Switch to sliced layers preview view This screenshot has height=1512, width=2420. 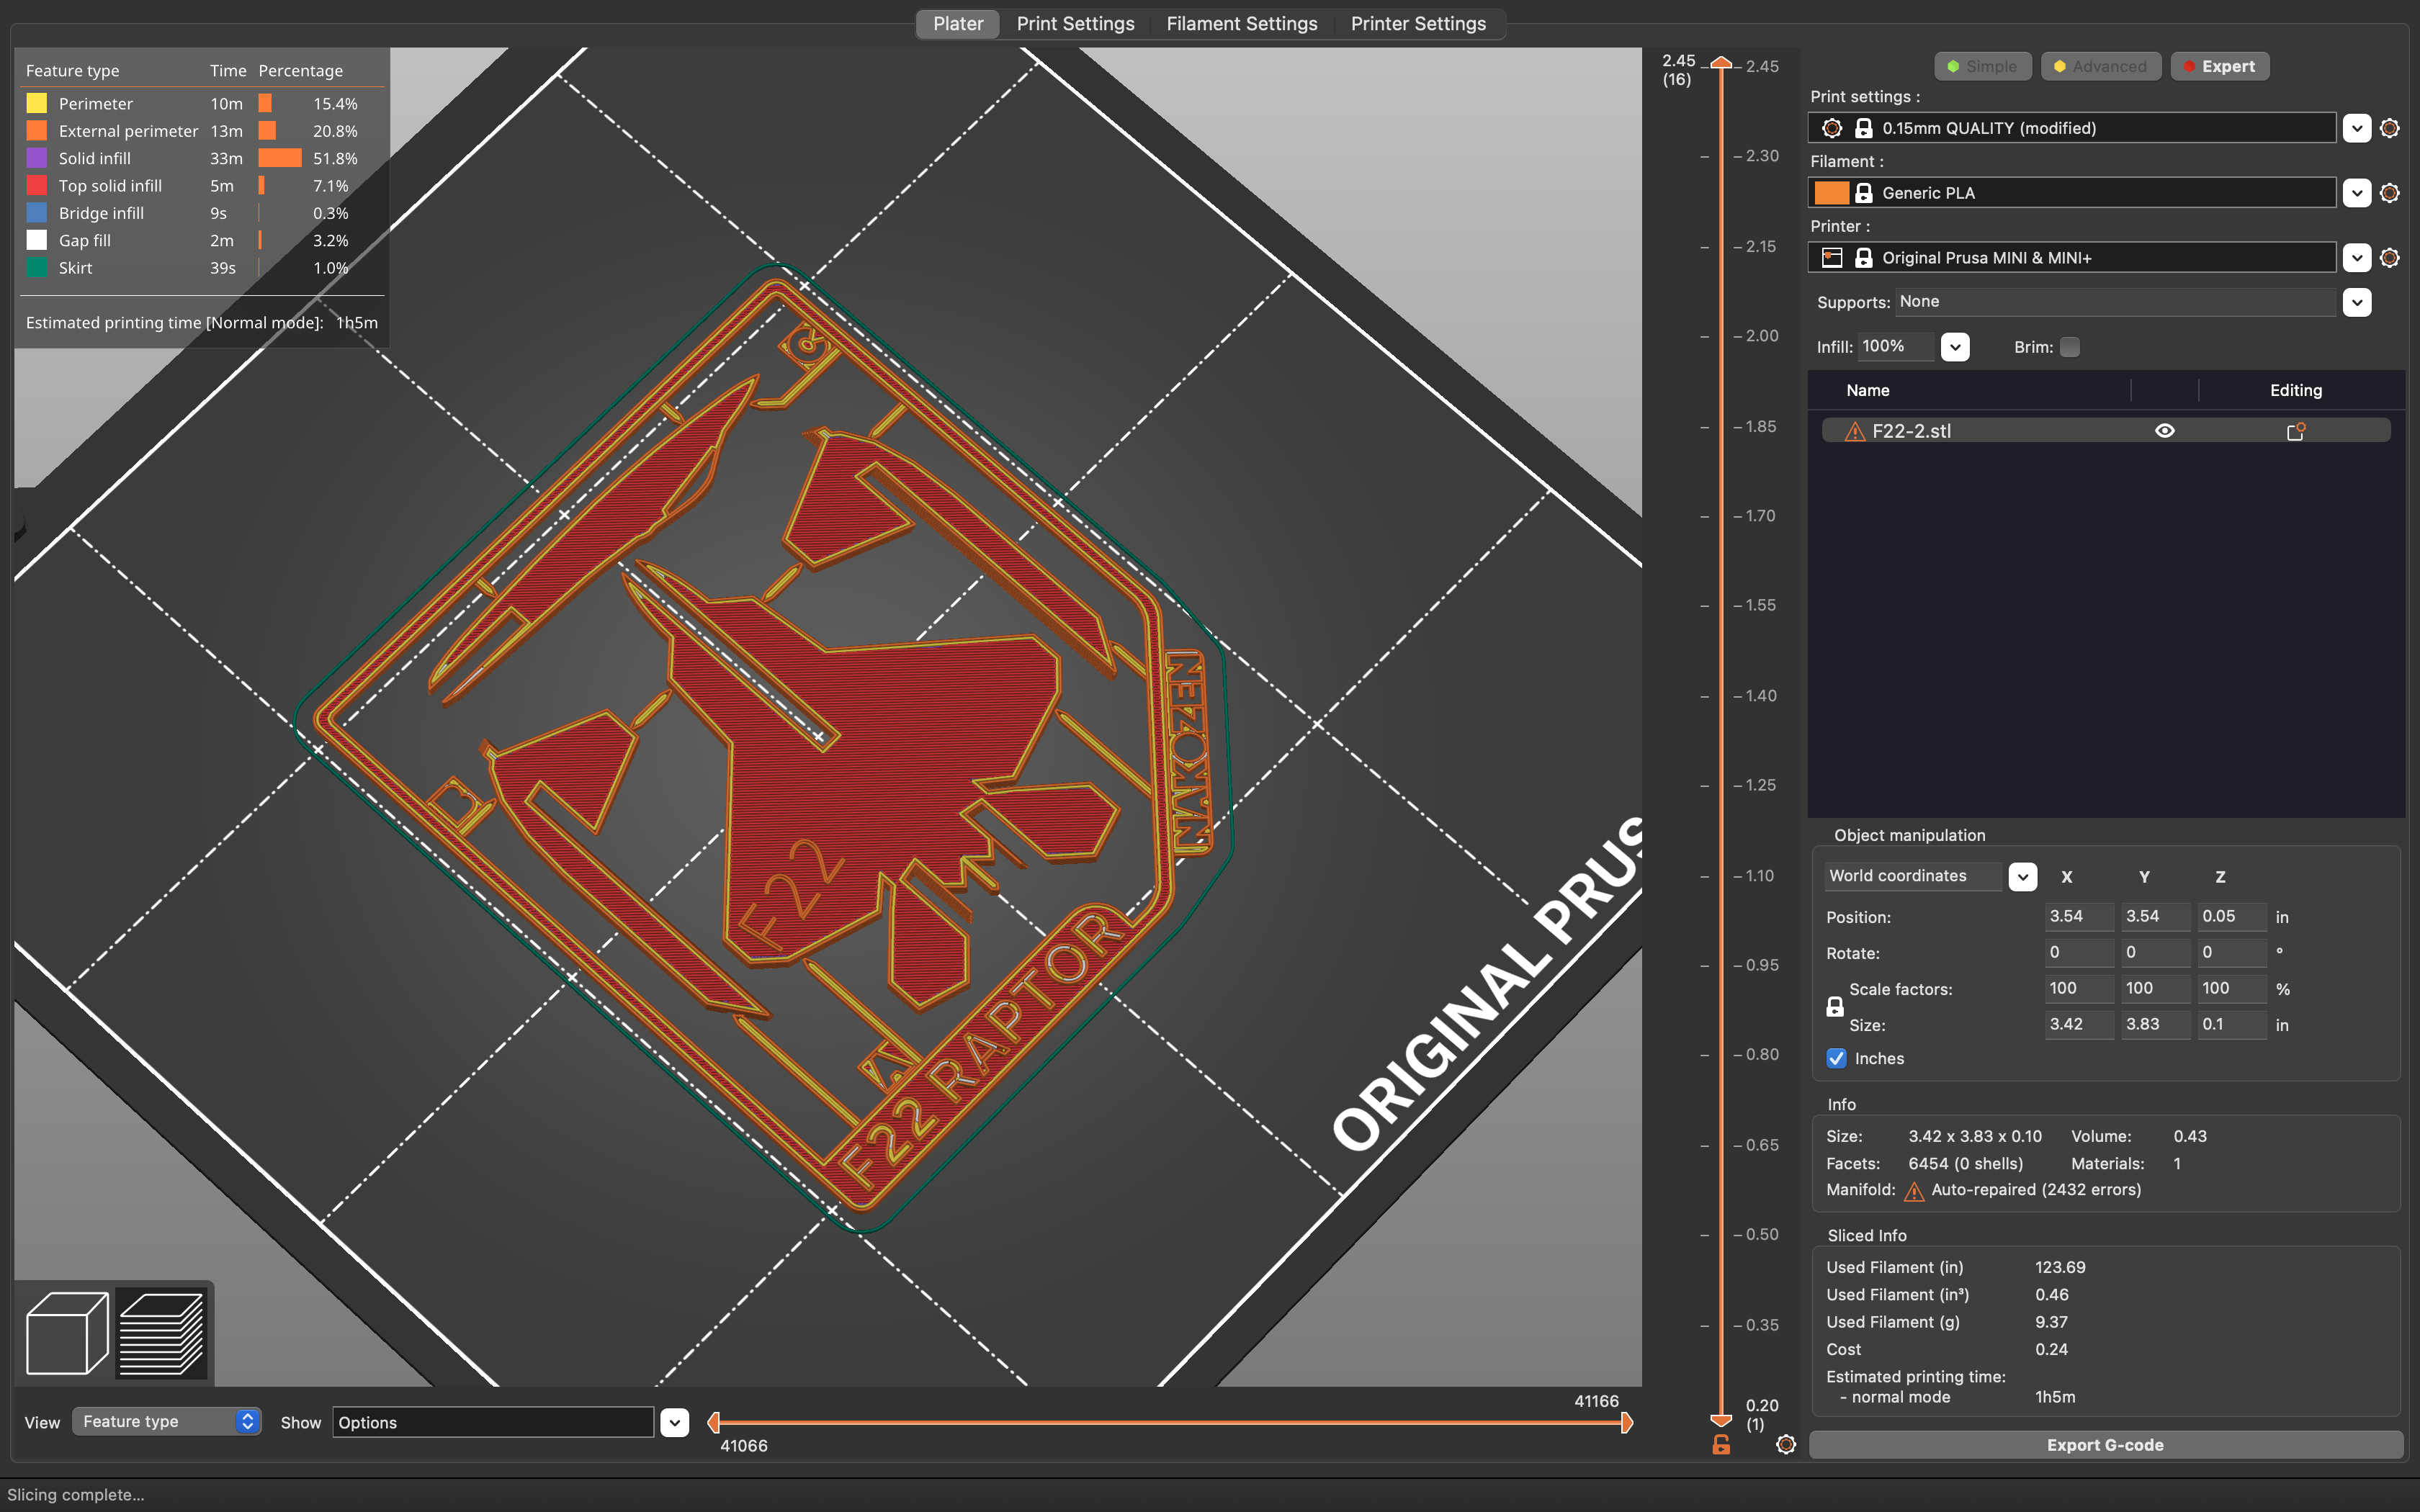point(162,1333)
